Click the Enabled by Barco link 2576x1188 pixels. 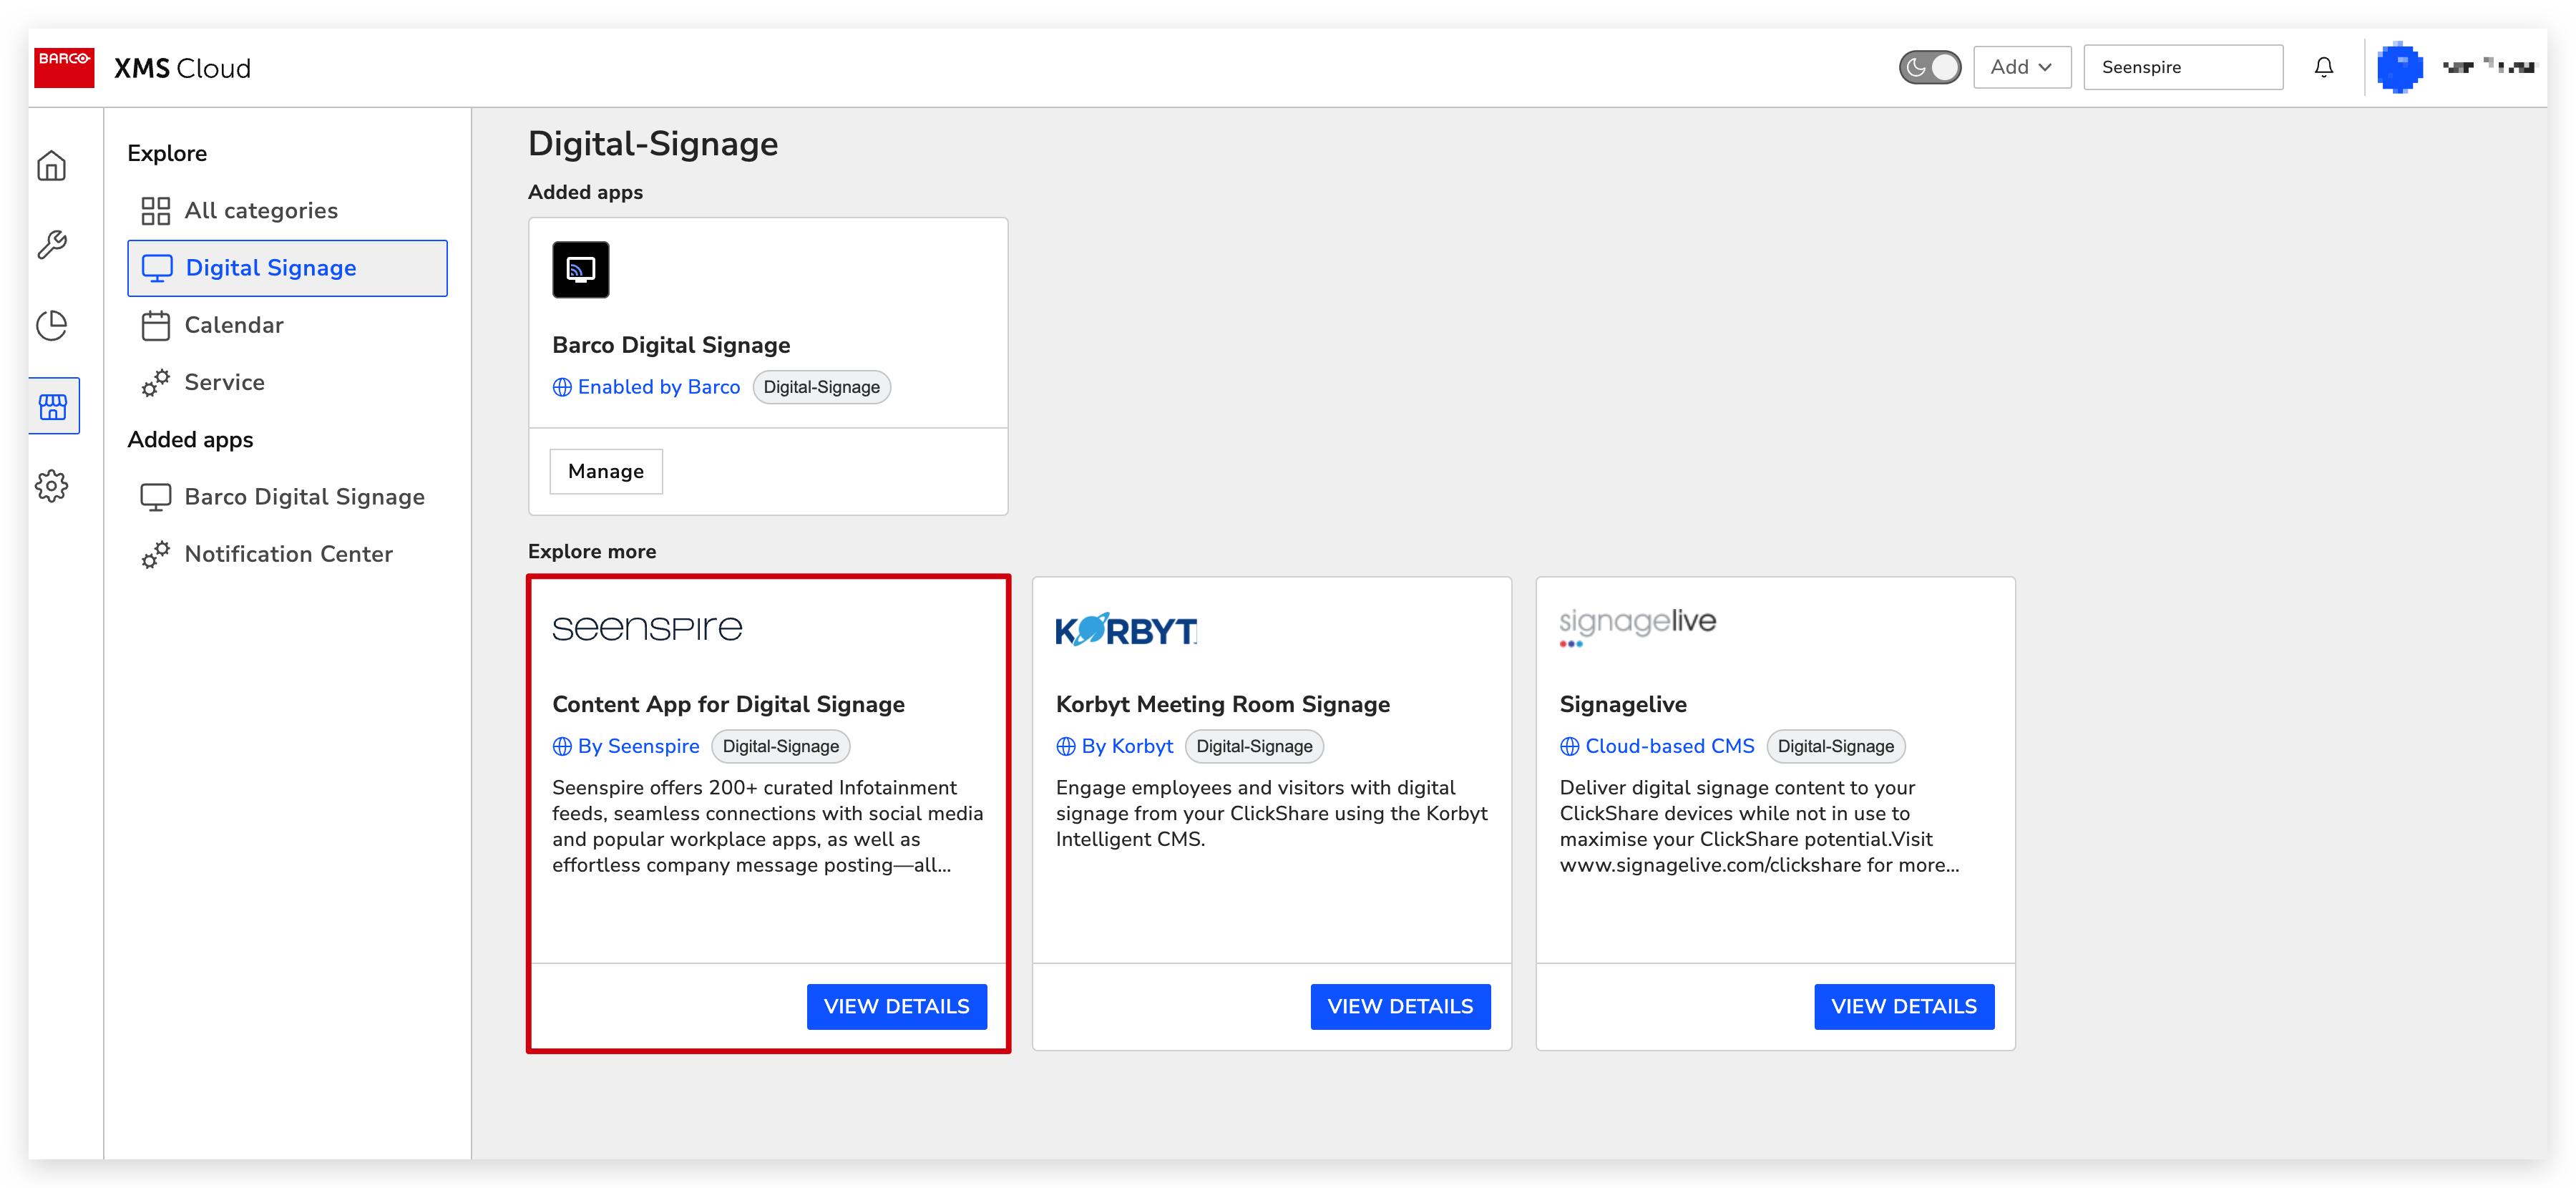659,387
